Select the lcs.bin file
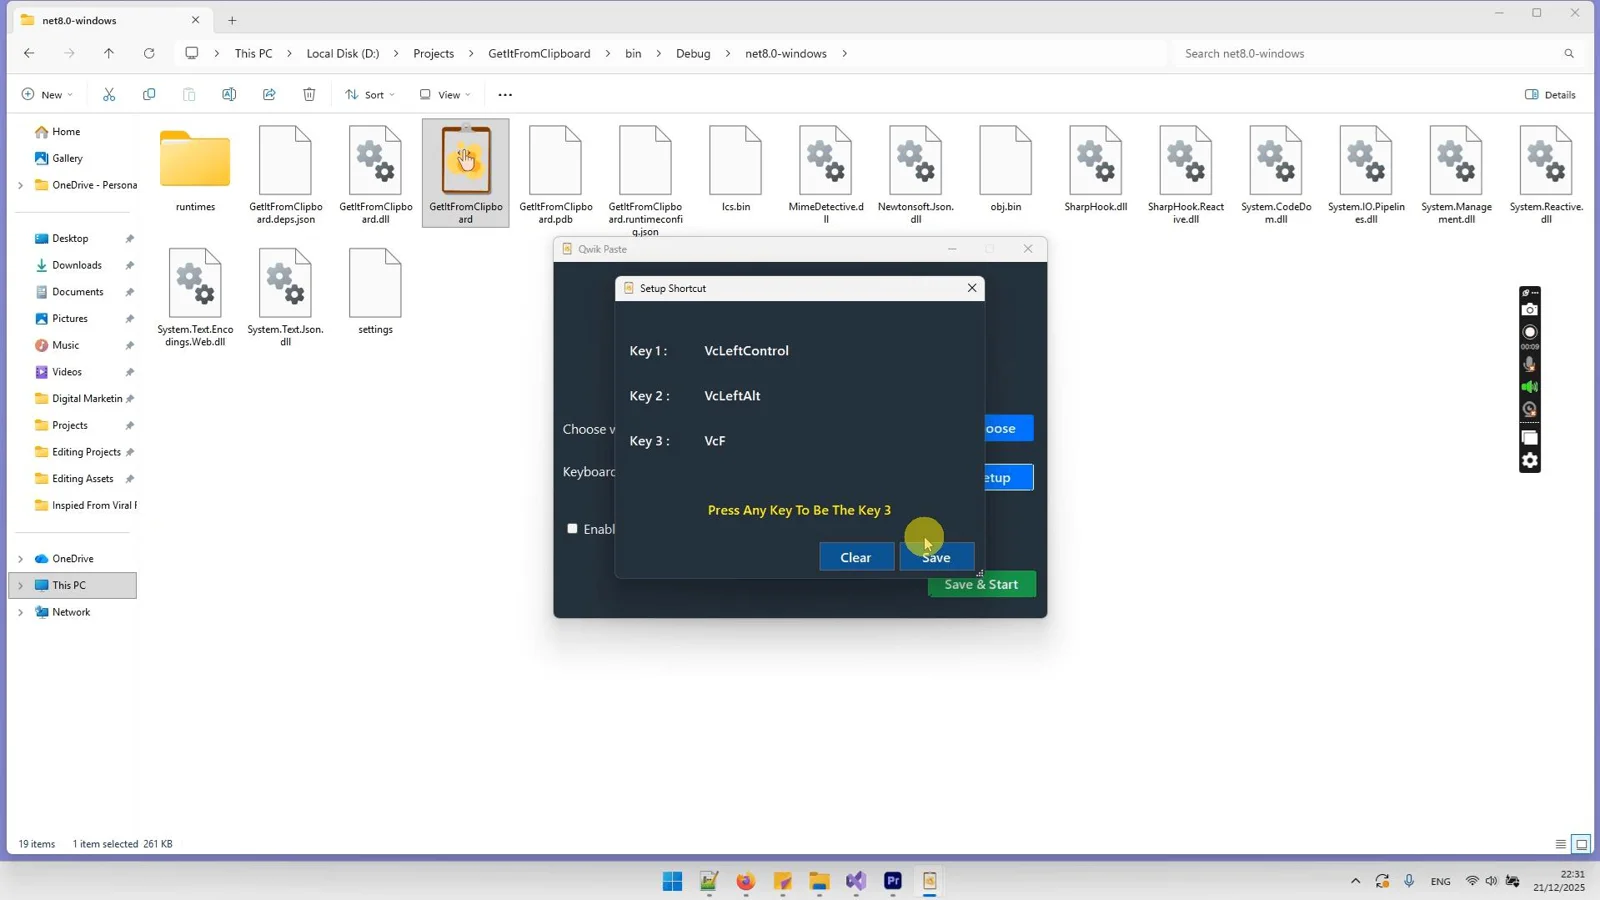 [735, 169]
